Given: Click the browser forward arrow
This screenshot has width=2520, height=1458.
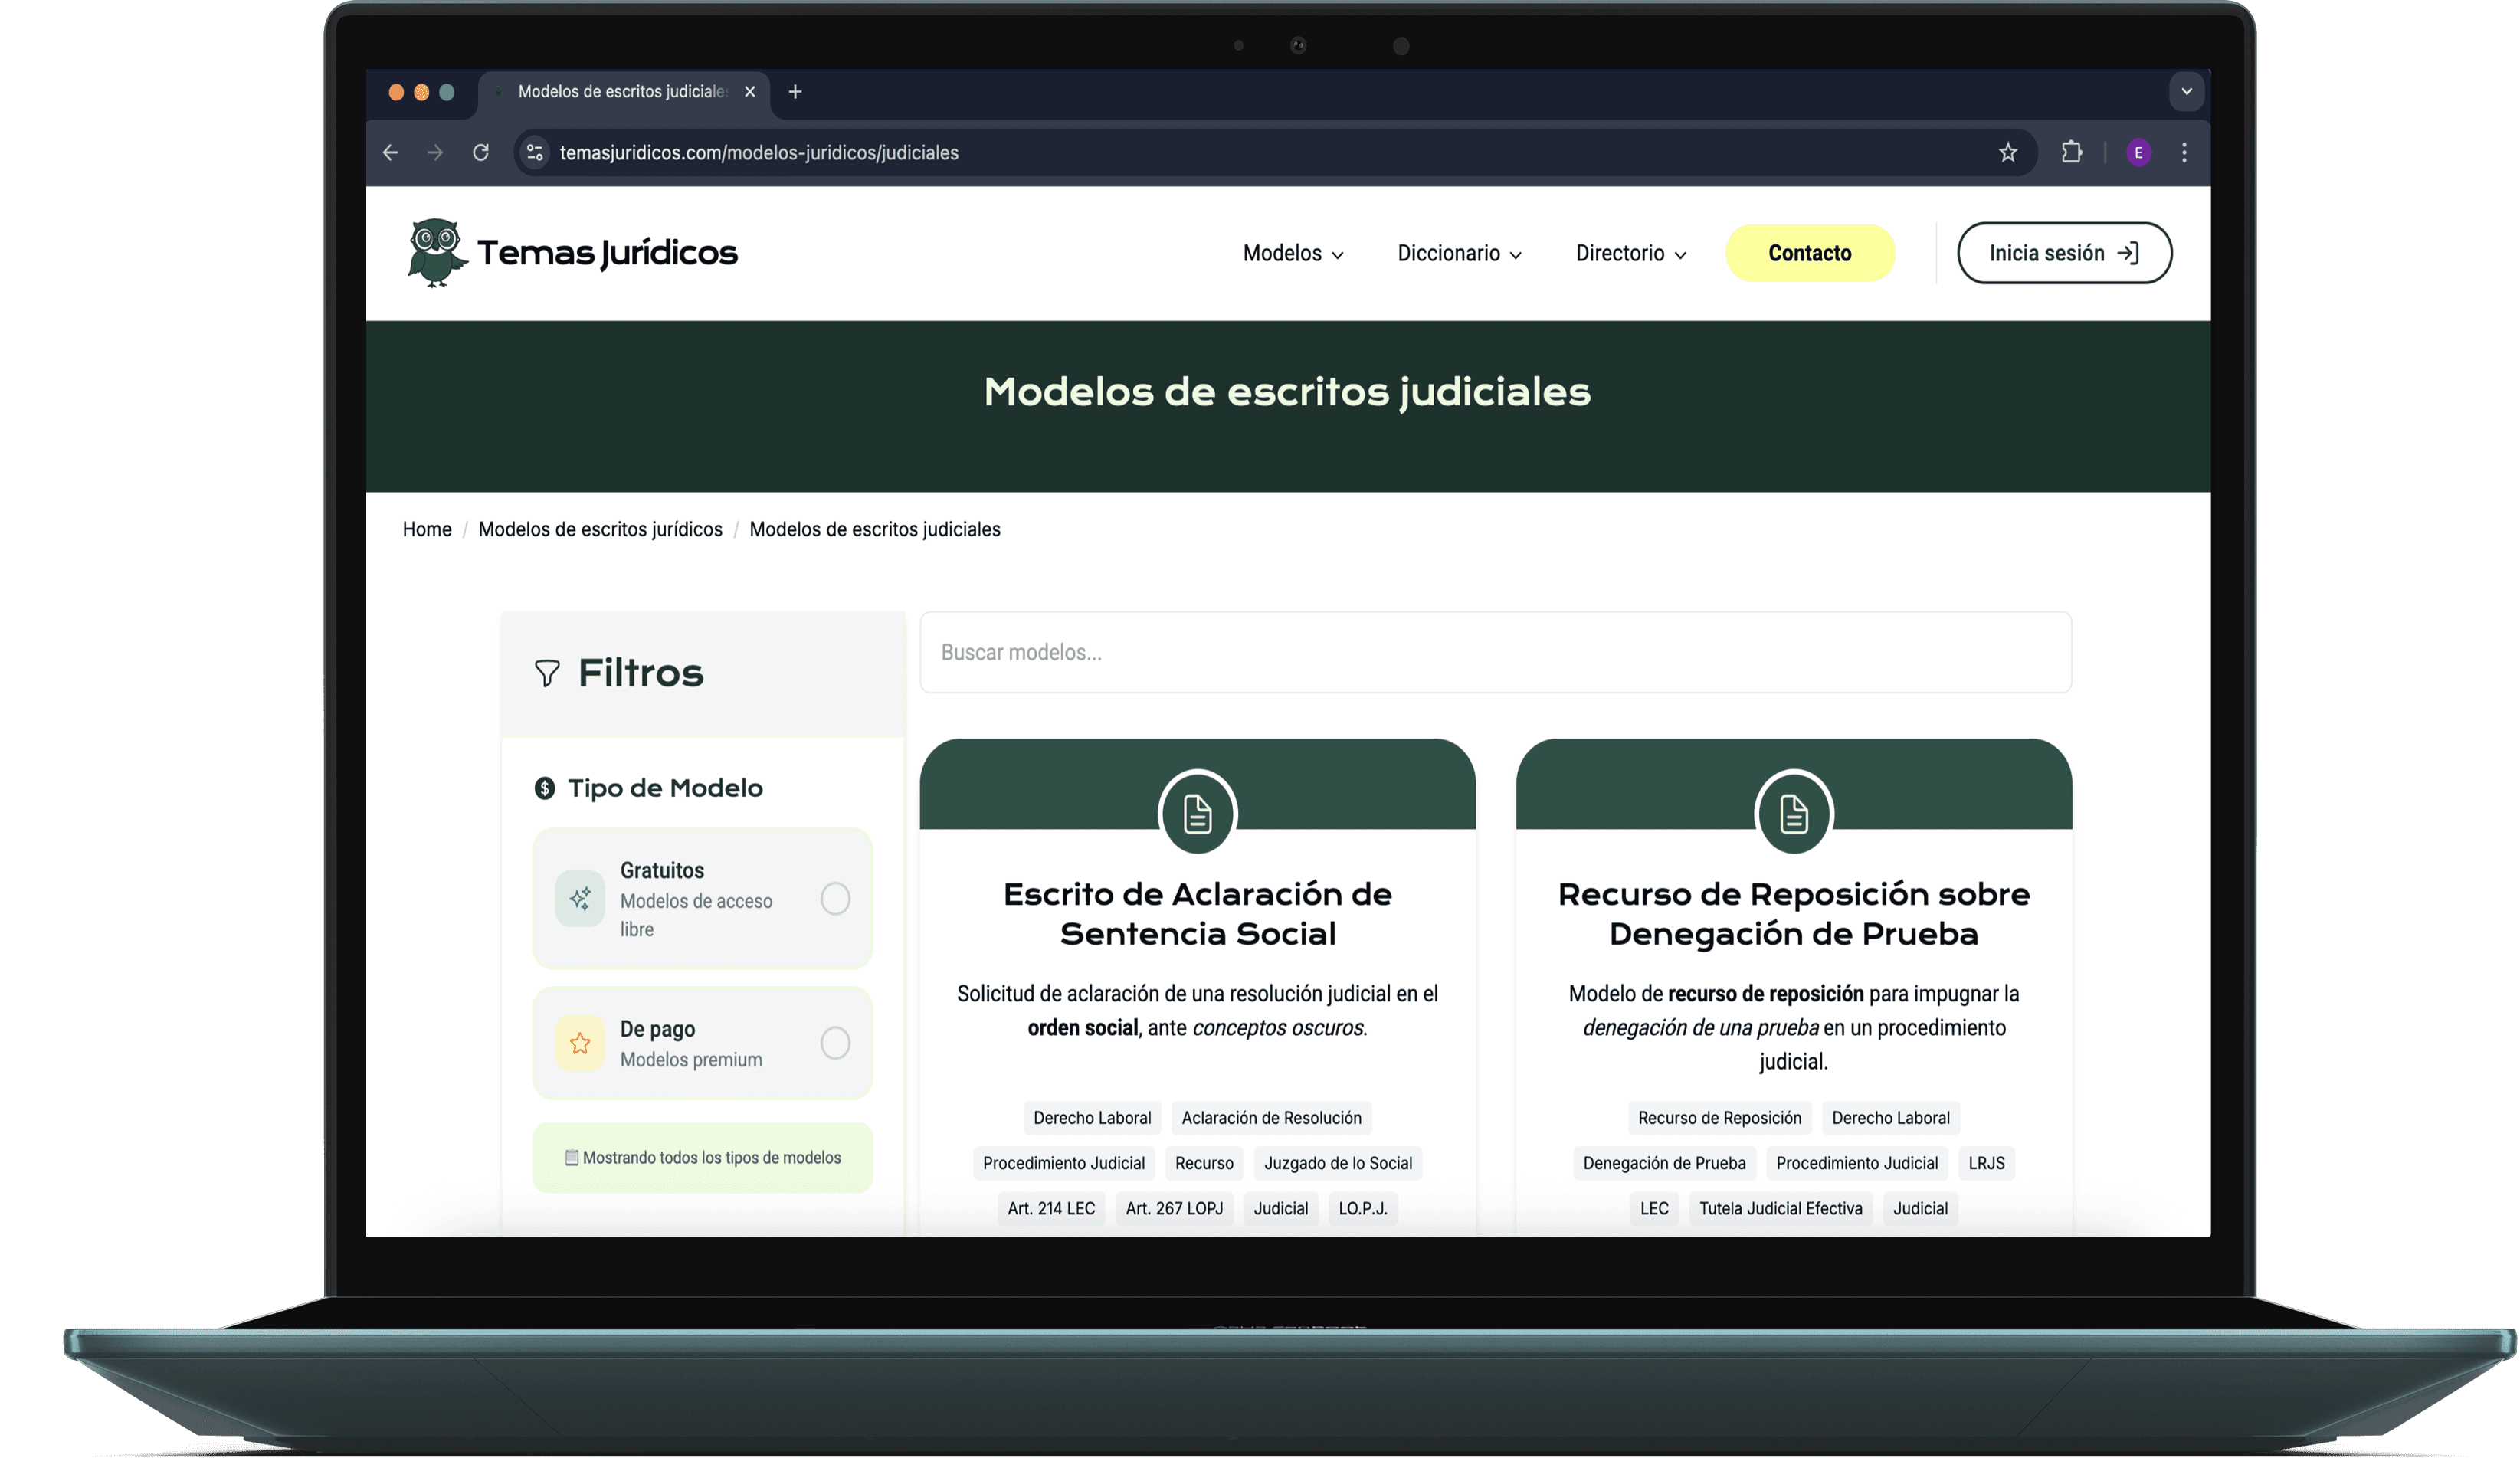Looking at the screenshot, I should 435,153.
